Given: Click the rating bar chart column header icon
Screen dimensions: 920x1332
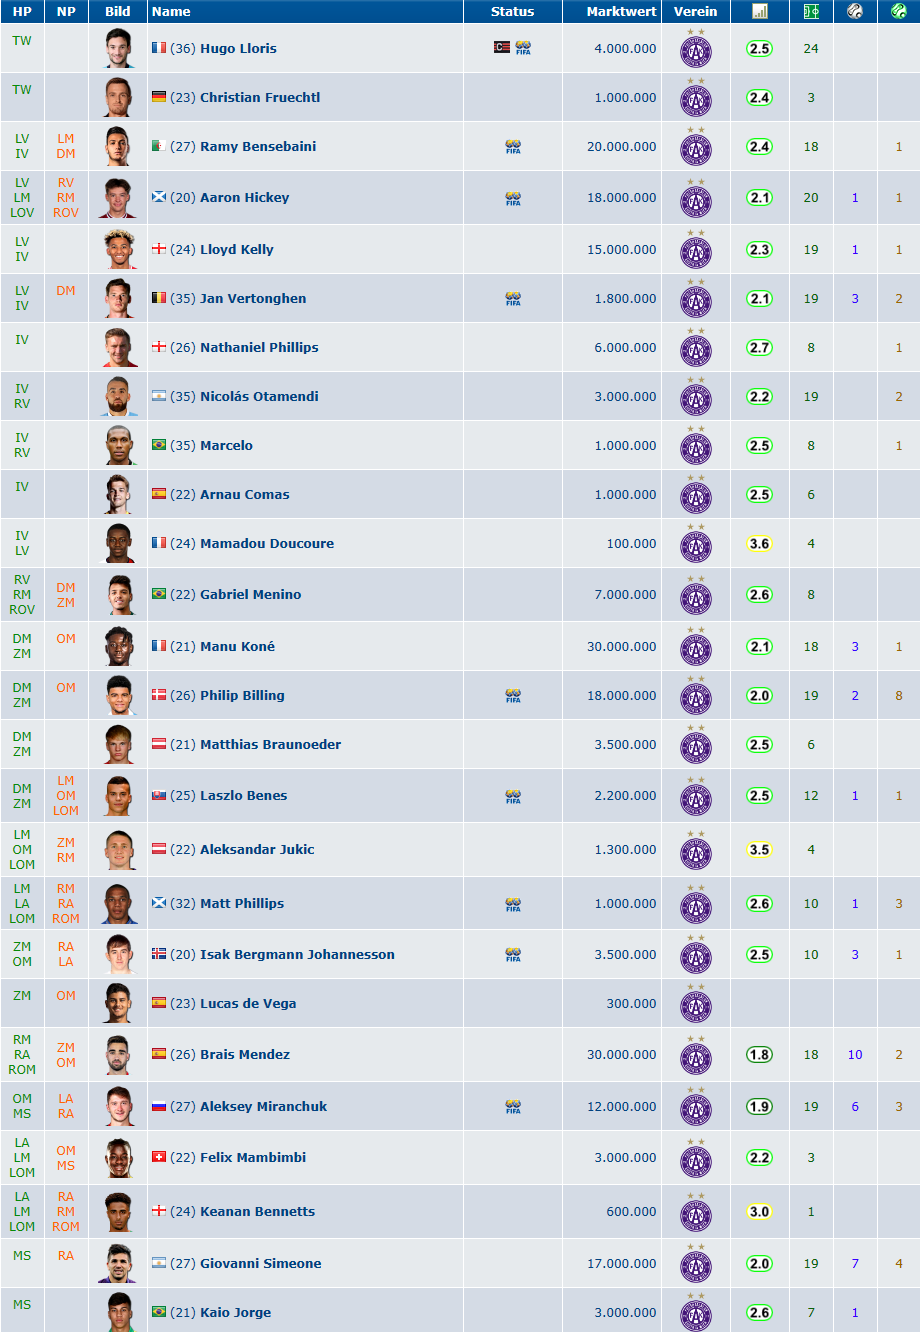Looking at the screenshot, I should tap(760, 11).
